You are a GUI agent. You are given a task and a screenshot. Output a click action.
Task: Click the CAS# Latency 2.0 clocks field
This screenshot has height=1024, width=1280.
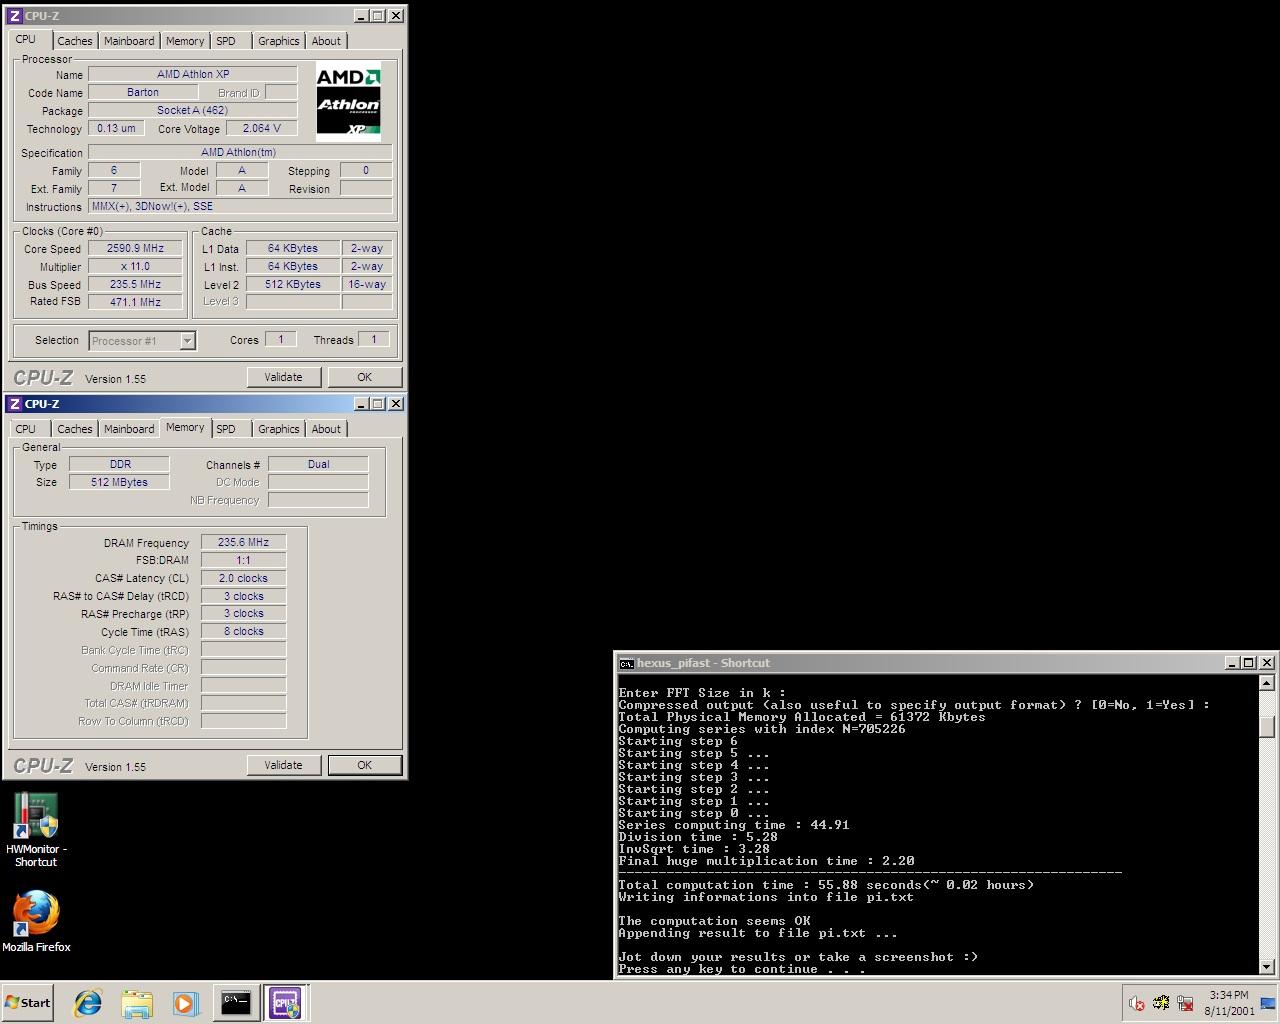tap(244, 579)
